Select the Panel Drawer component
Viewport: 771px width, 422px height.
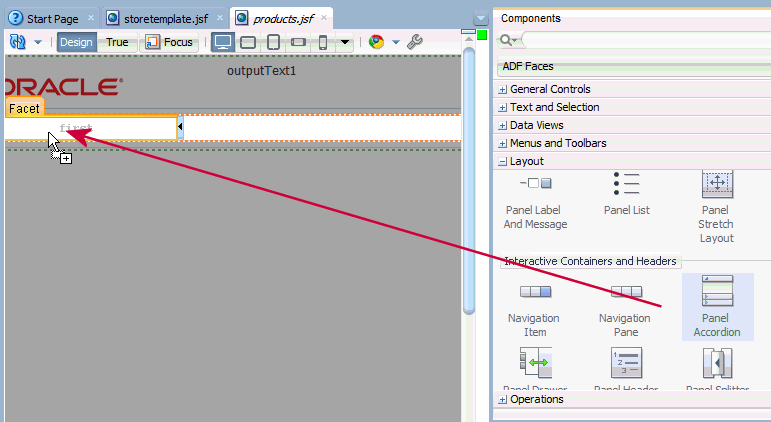pos(536,368)
